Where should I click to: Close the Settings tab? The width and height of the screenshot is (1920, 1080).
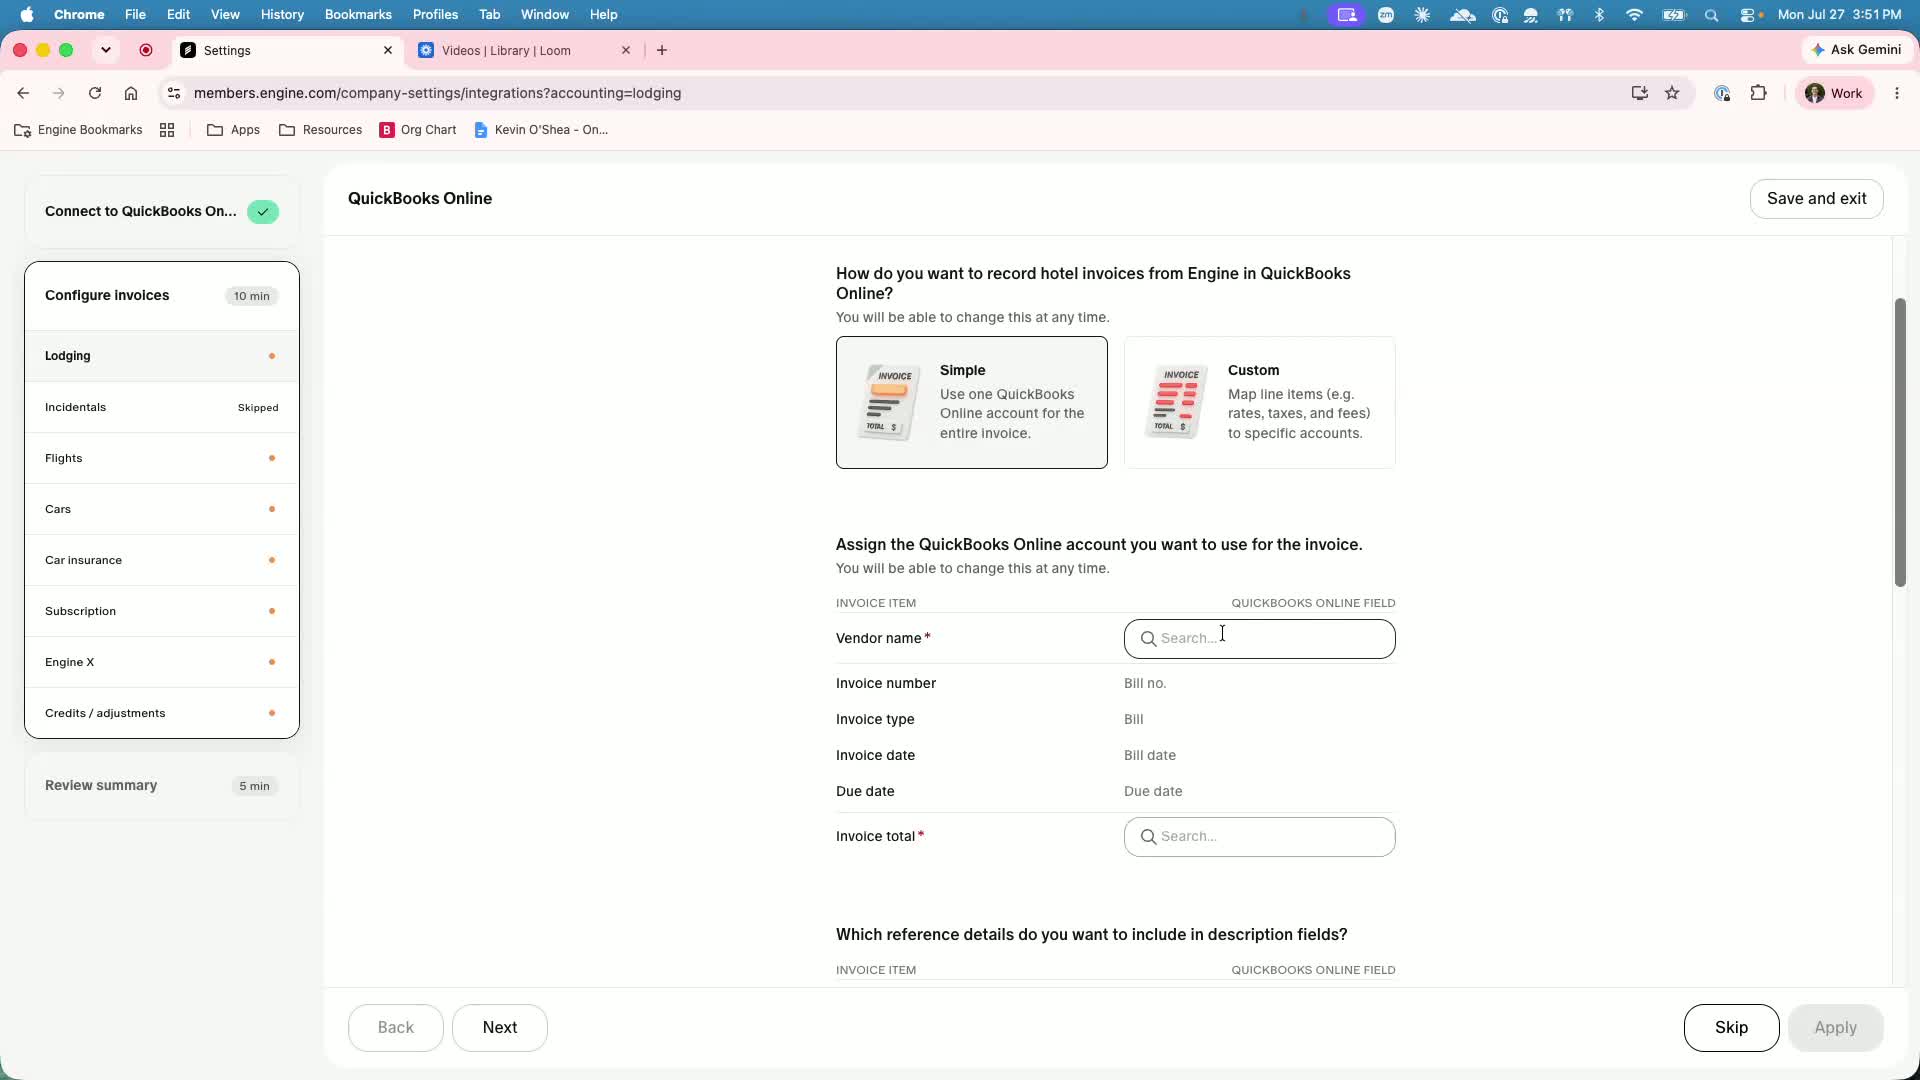(x=388, y=50)
